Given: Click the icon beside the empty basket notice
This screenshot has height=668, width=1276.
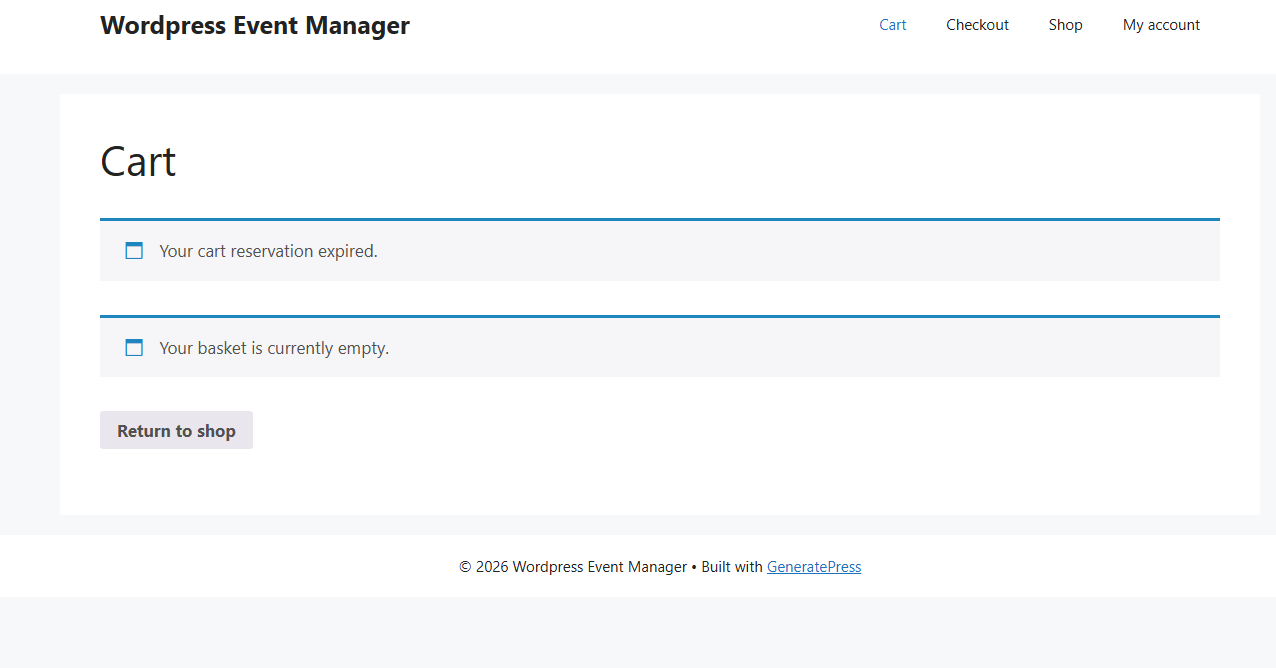Looking at the screenshot, I should click(134, 348).
